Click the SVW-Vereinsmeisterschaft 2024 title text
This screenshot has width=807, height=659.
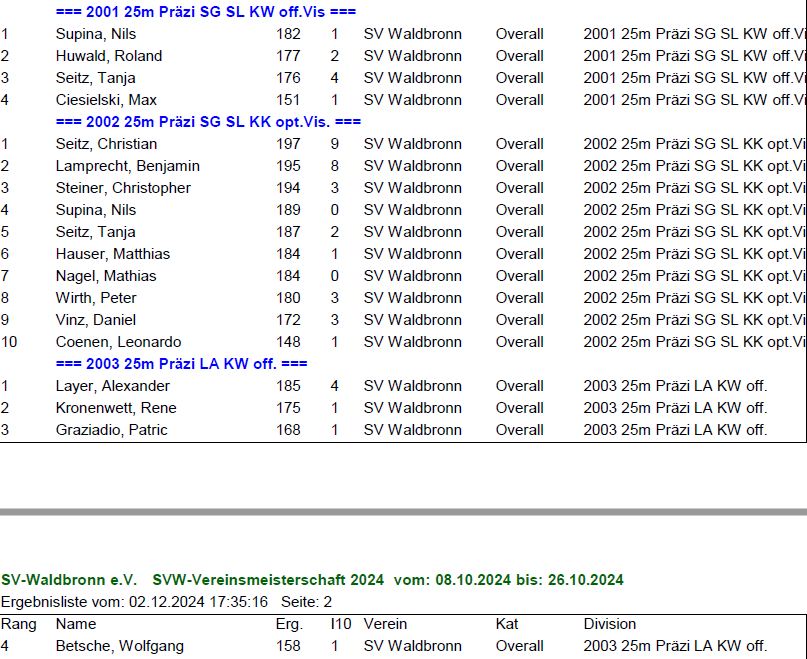click(x=268, y=580)
